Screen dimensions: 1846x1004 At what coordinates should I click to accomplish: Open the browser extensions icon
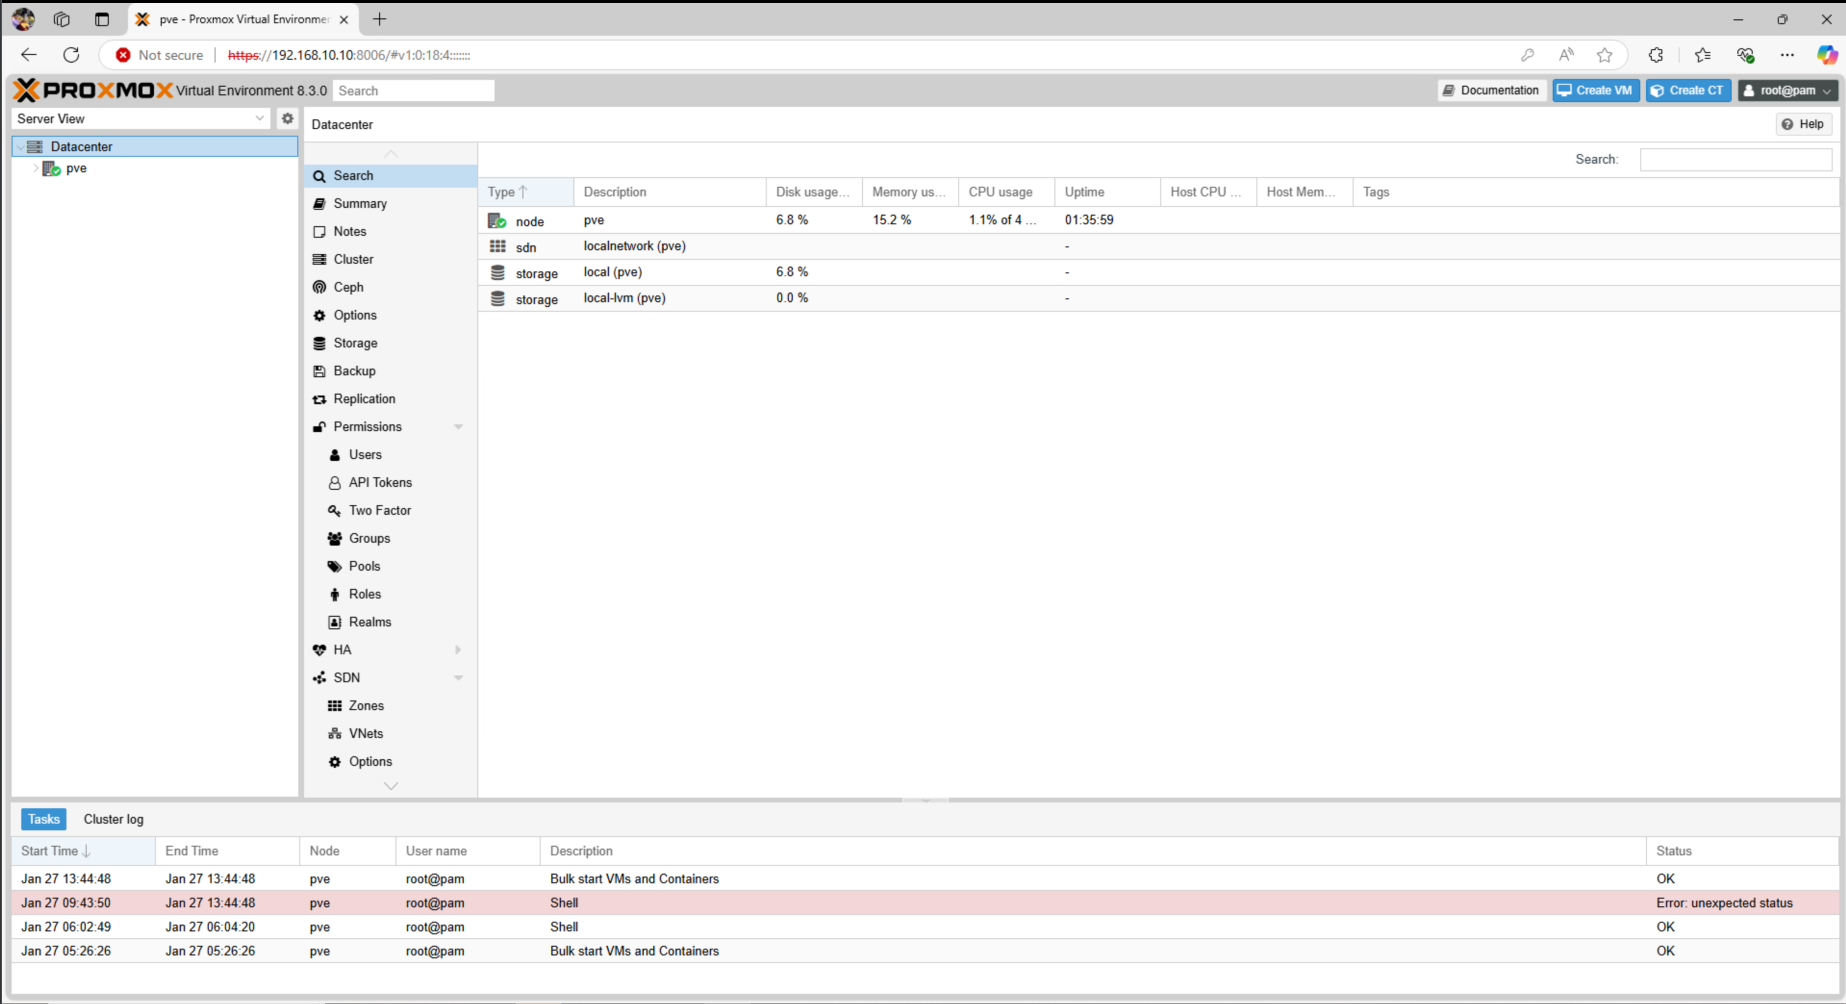point(1656,55)
